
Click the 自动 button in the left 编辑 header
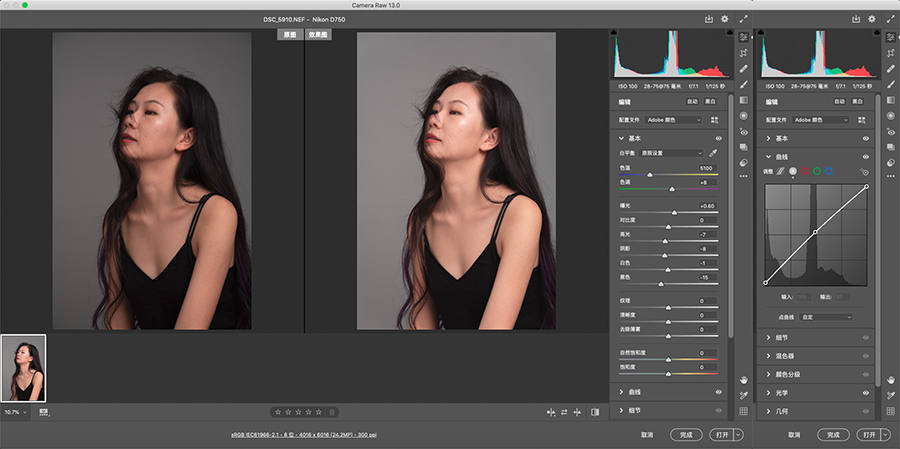692,101
